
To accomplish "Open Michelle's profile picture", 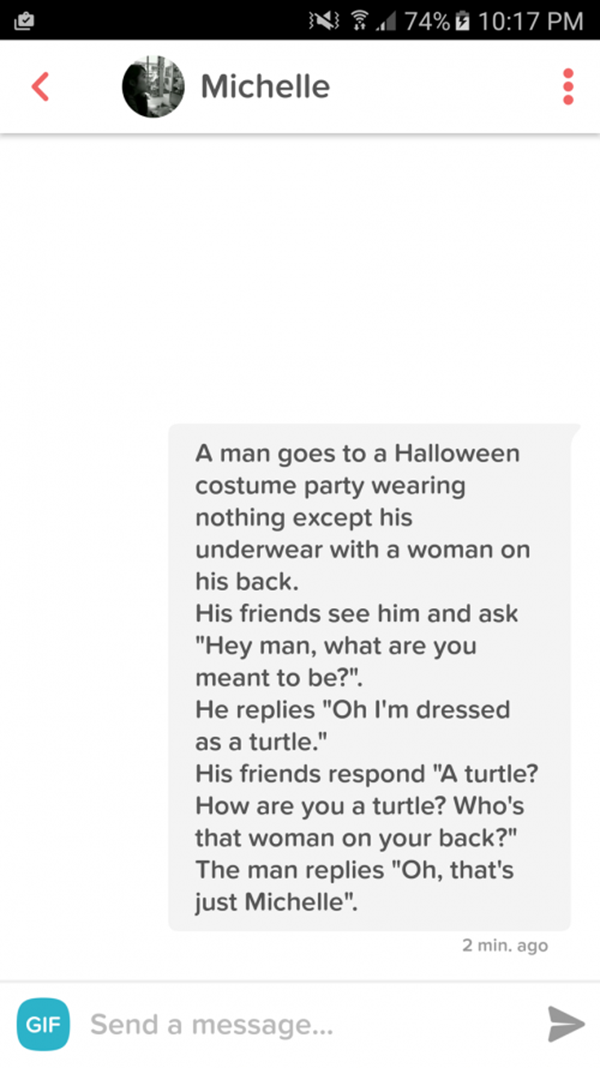I will click(x=153, y=87).
